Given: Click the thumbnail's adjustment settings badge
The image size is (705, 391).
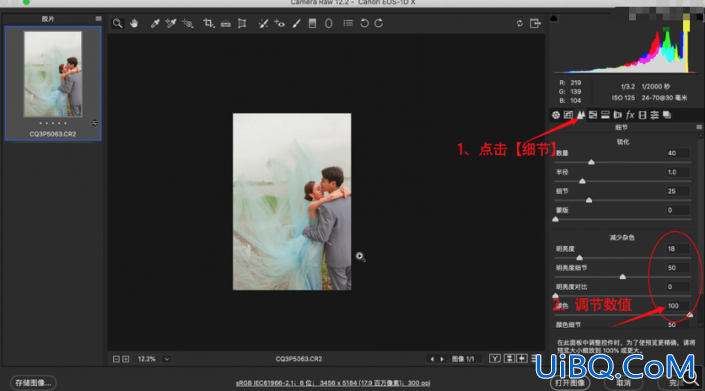Looking at the screenshot, I should coord(94,123).
